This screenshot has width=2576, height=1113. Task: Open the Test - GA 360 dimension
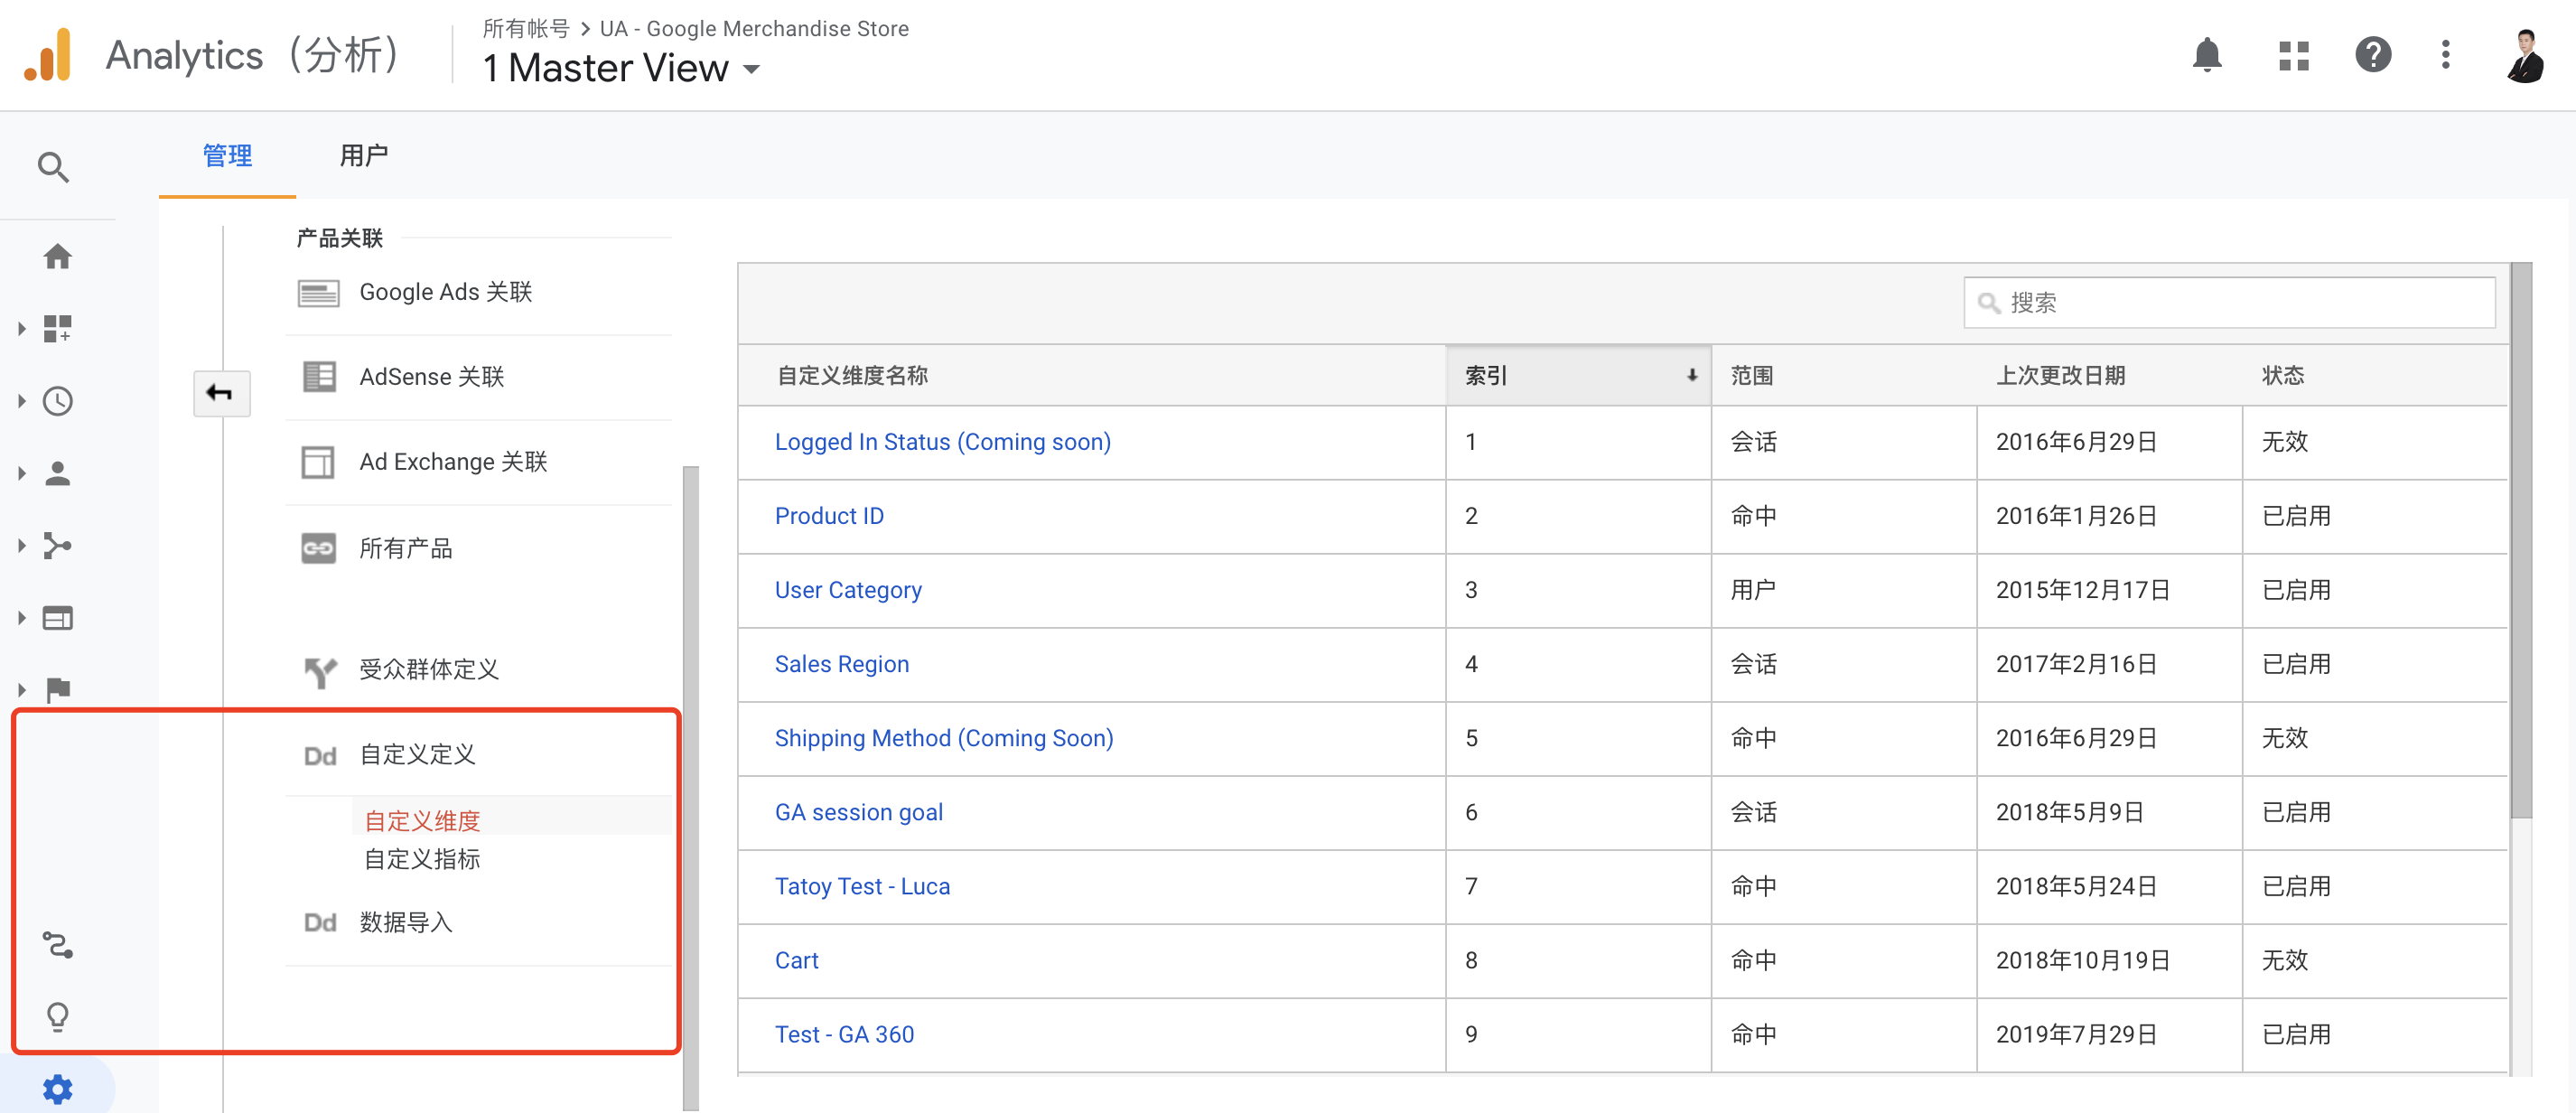844,1034
